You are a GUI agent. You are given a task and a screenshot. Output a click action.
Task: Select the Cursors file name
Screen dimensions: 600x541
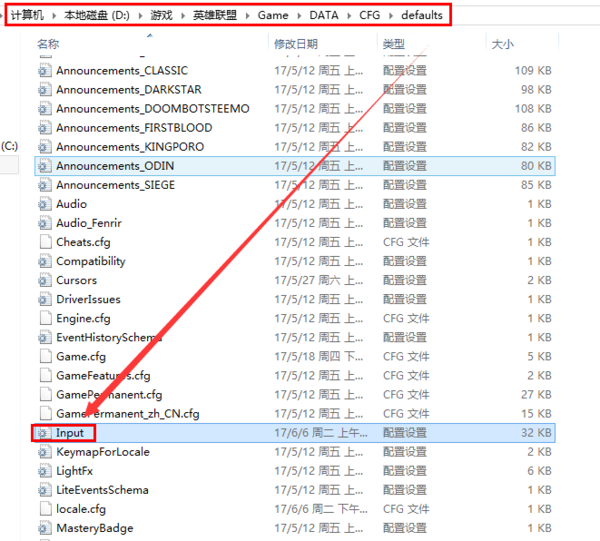coord(77,280)
